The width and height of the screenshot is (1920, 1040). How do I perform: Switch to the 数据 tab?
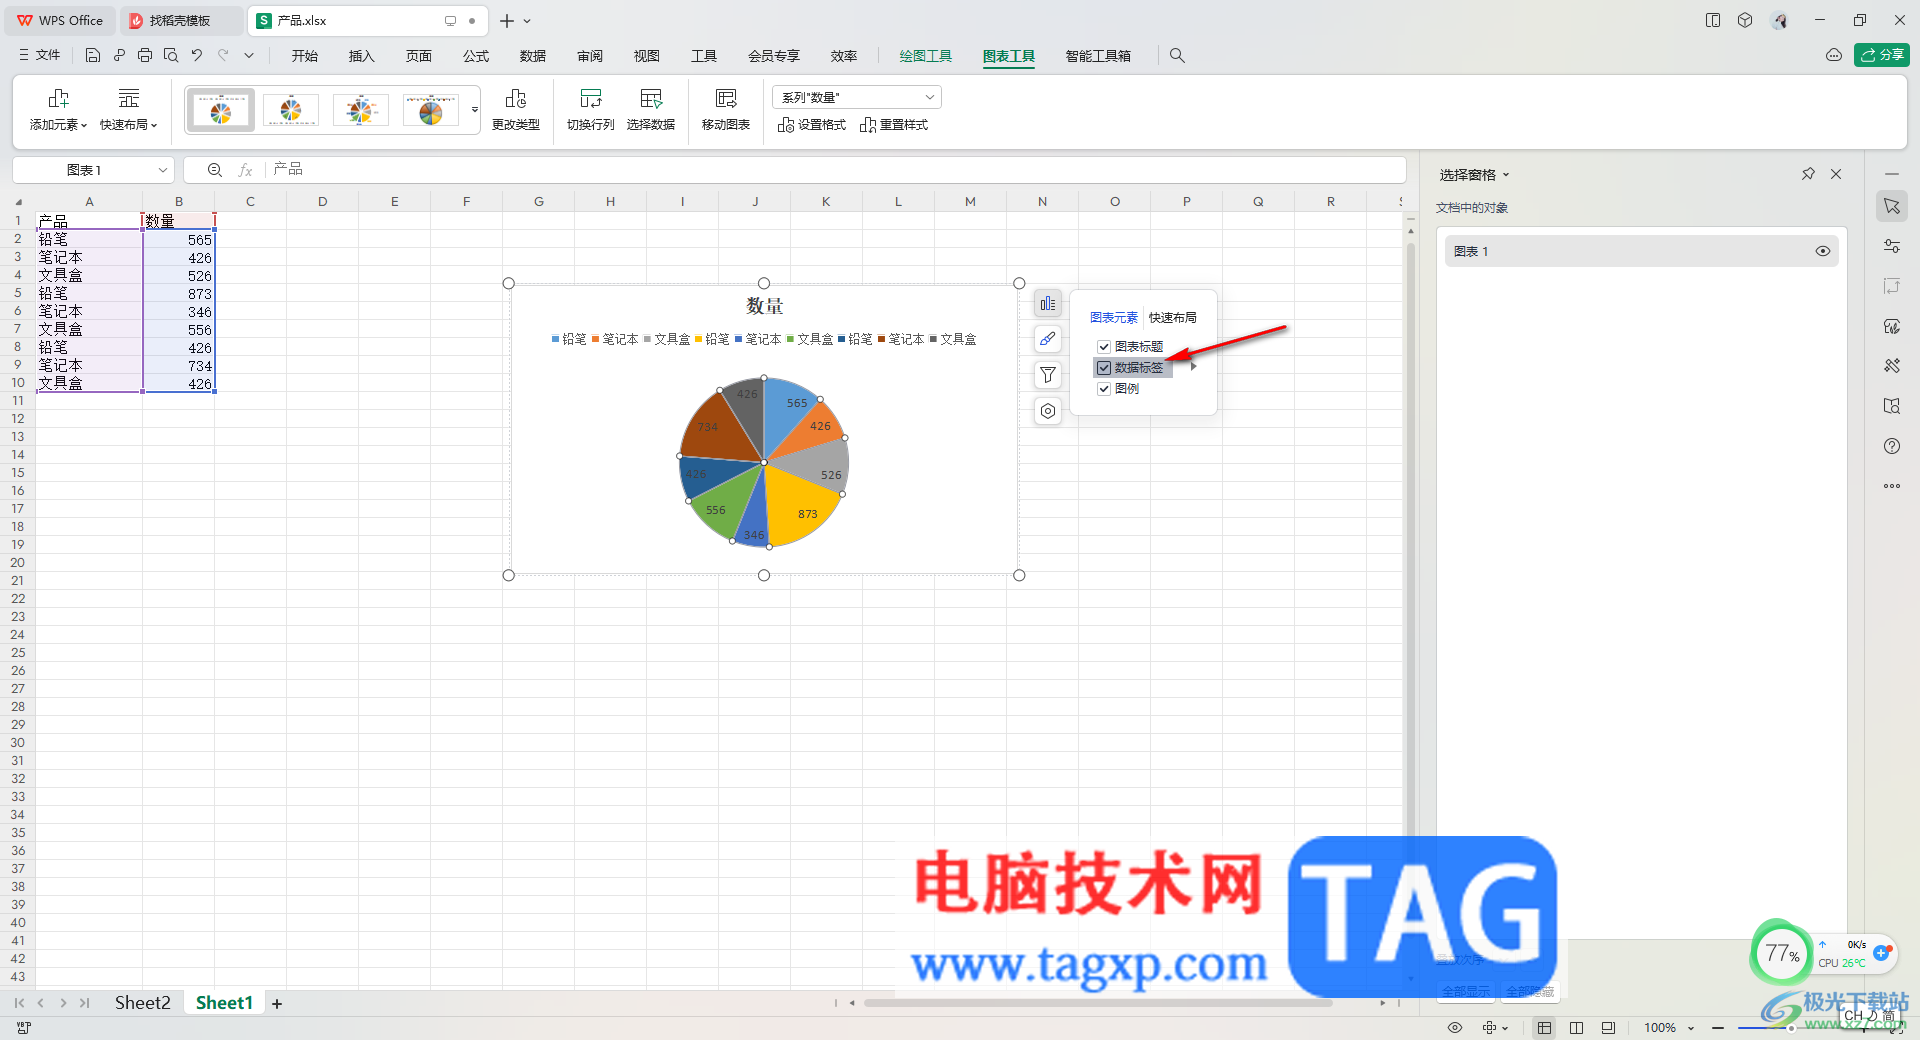[533, 56]
